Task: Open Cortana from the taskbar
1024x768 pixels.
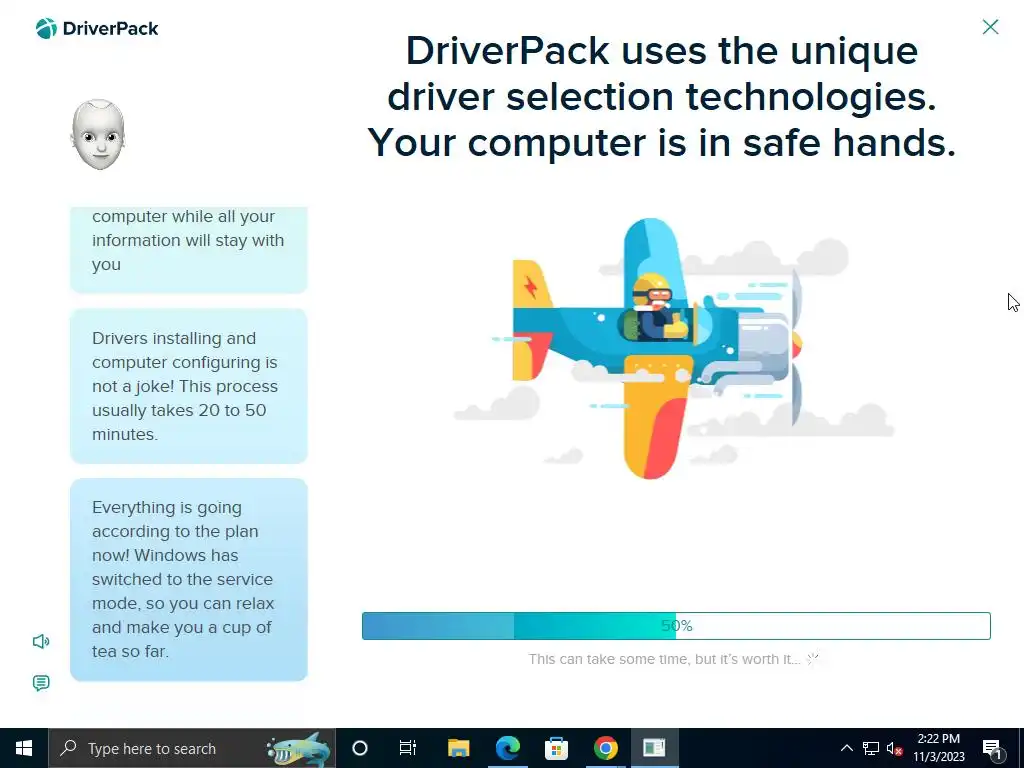Action: (x=360, y=748)
